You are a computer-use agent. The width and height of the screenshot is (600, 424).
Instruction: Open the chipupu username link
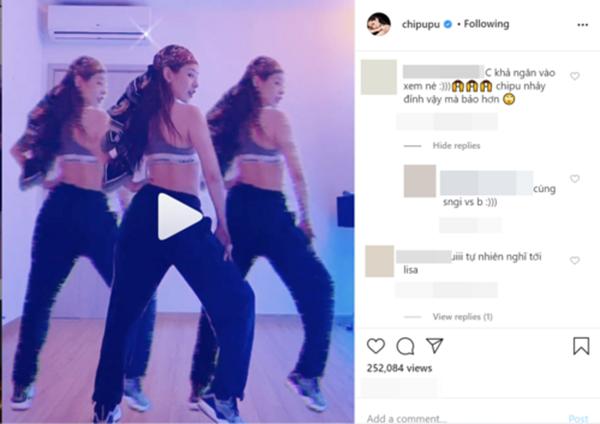click(x=421, y=24)
